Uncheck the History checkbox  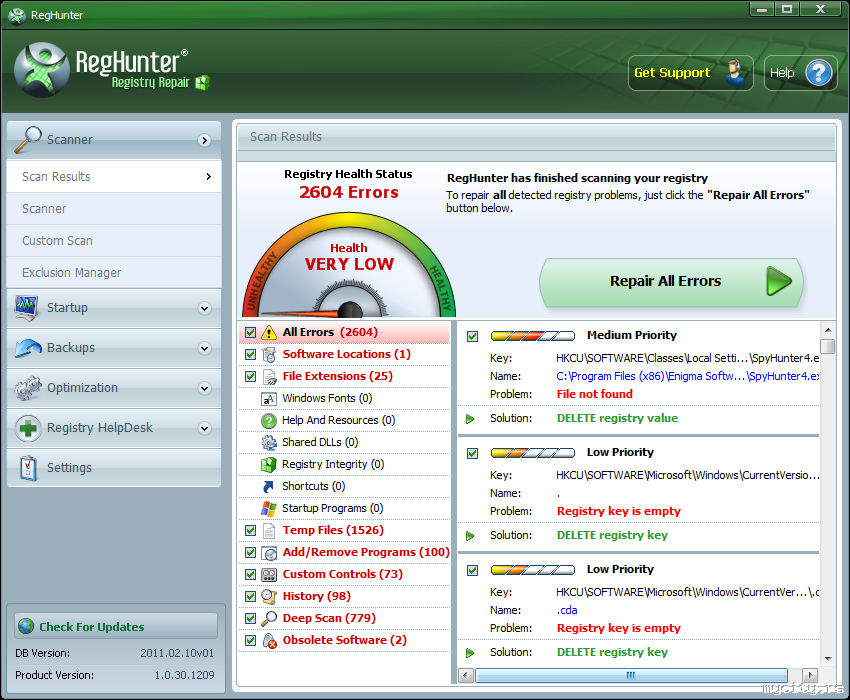[x=250, y=596]
